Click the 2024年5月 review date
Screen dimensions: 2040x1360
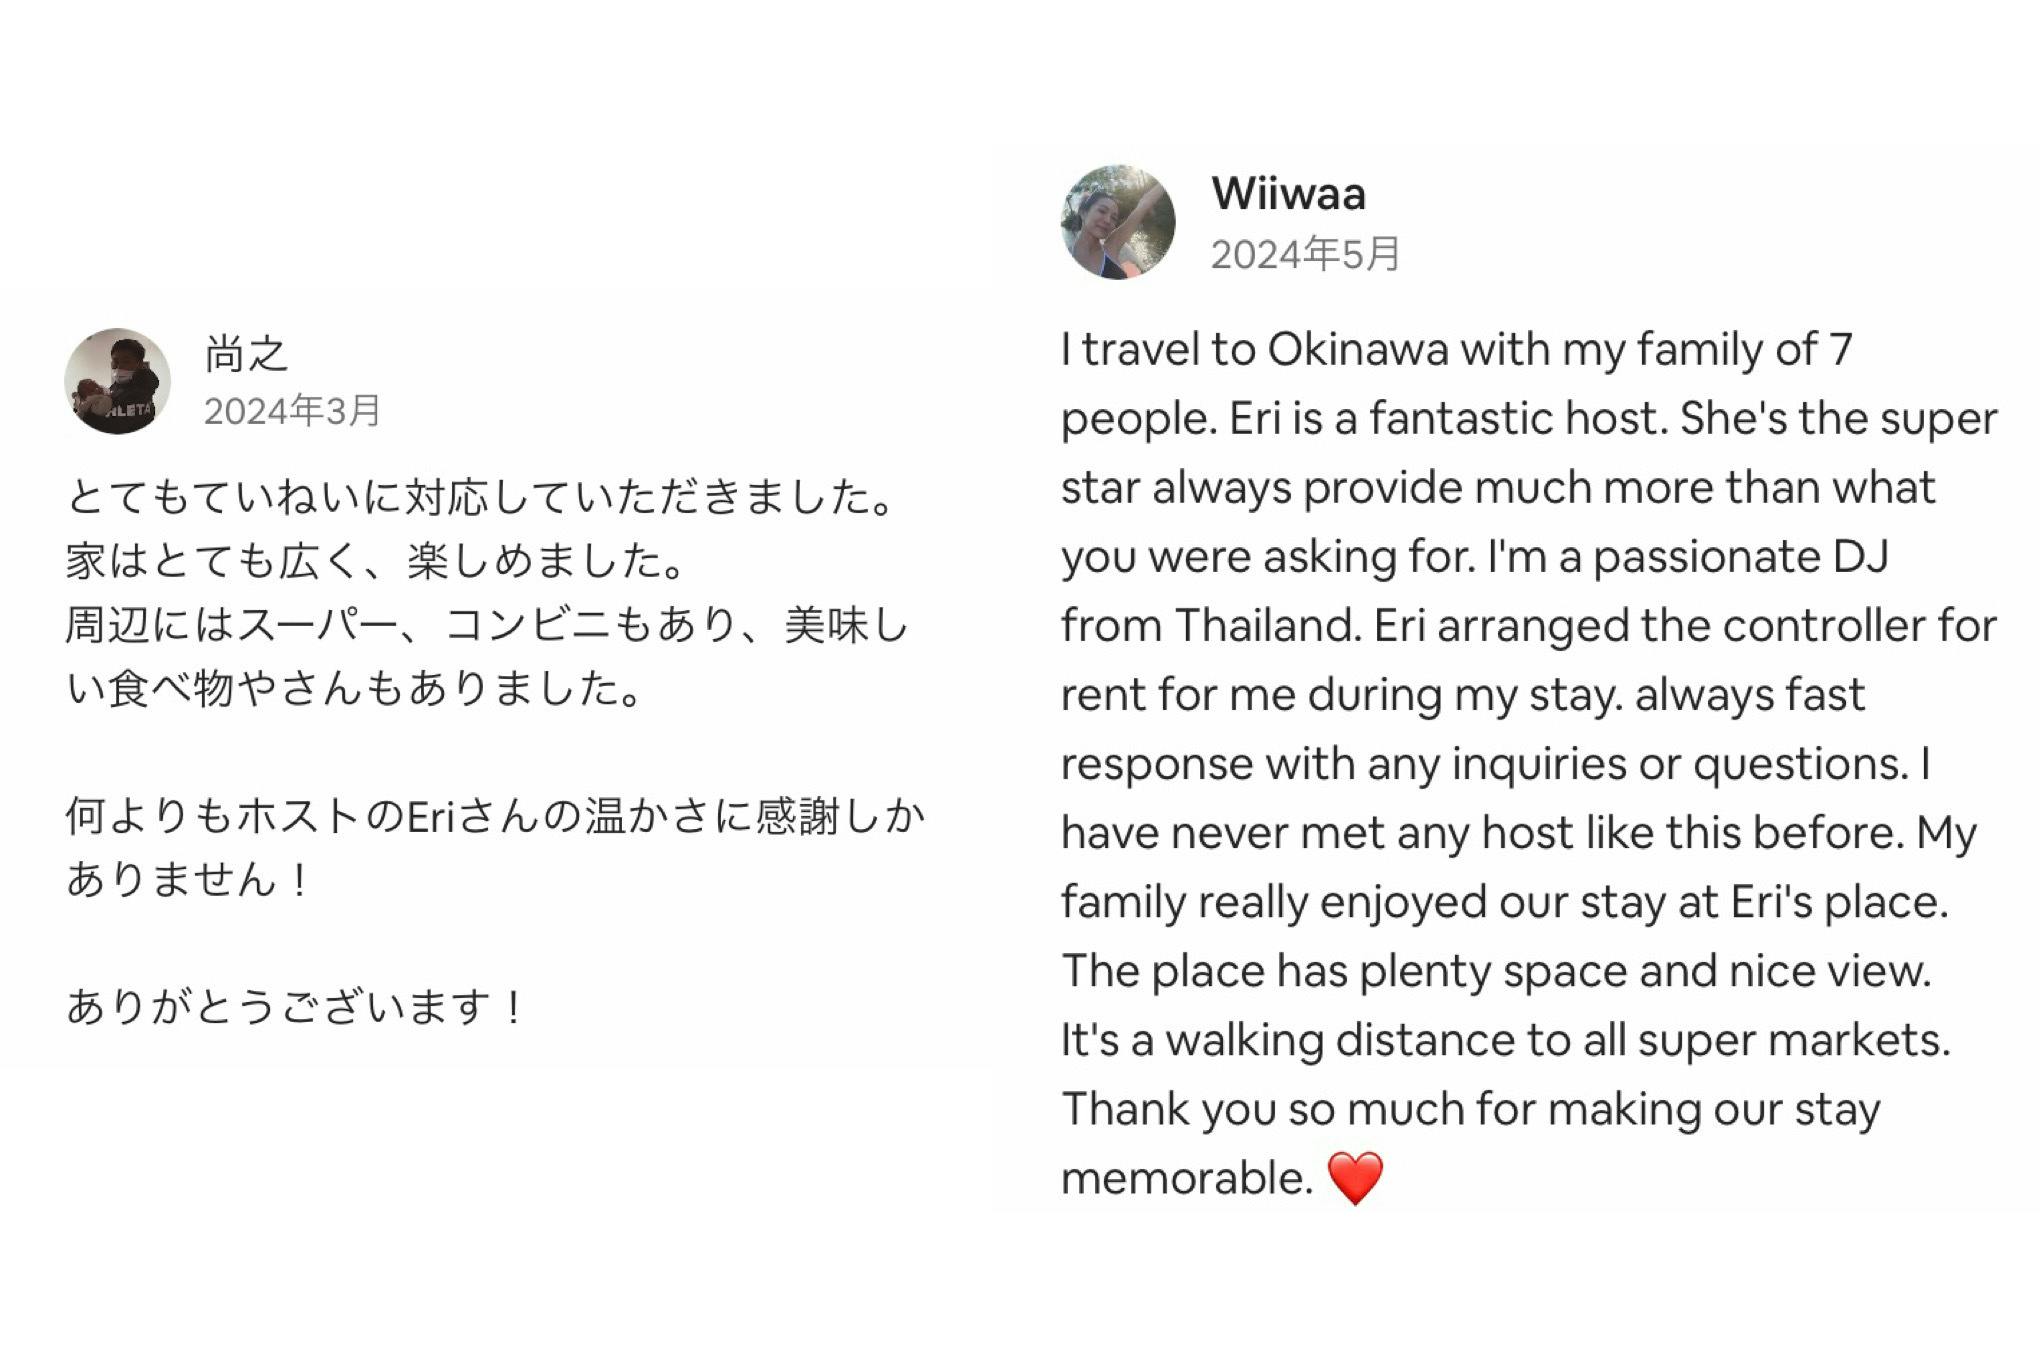1305,254
